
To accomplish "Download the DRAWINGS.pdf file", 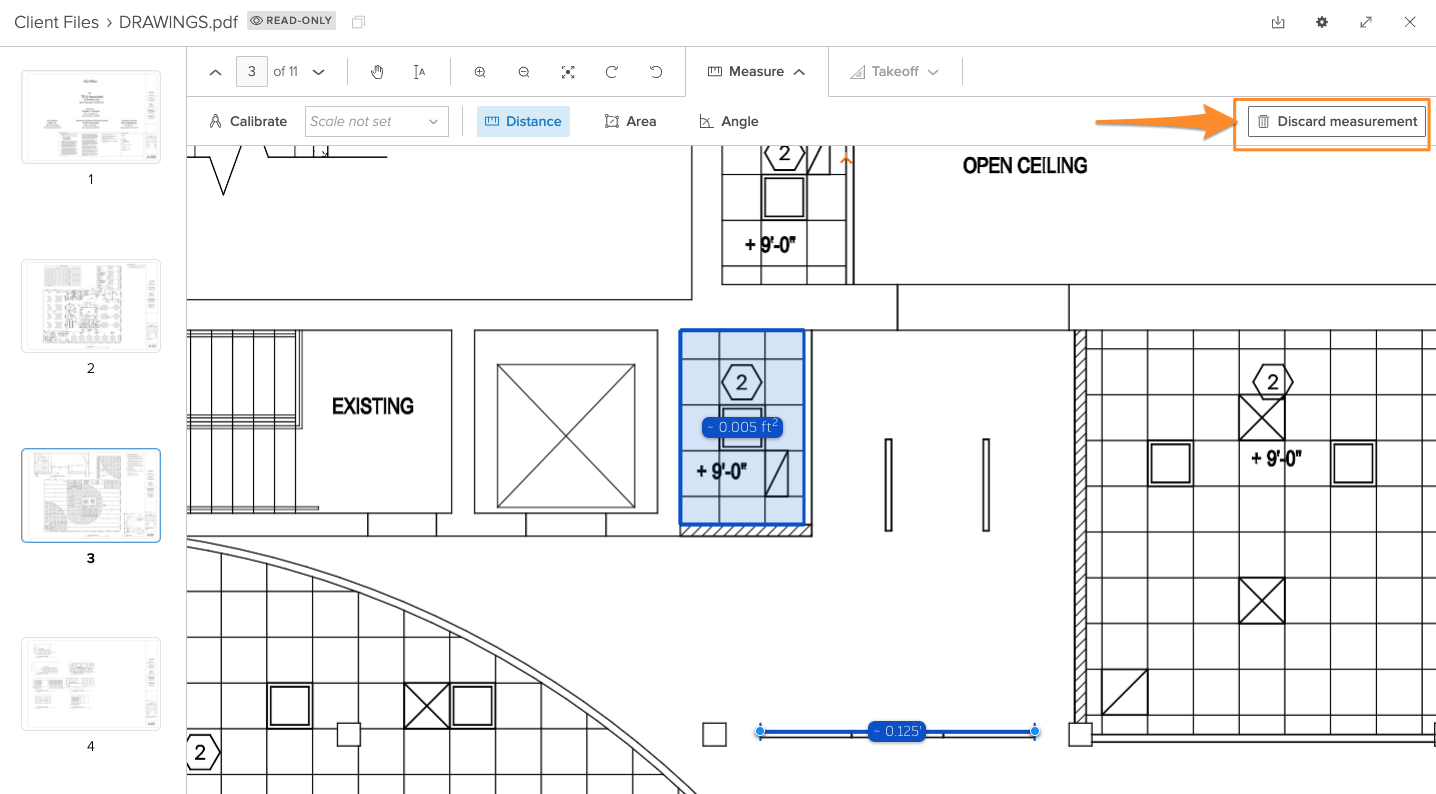I will pos(1278,22).
